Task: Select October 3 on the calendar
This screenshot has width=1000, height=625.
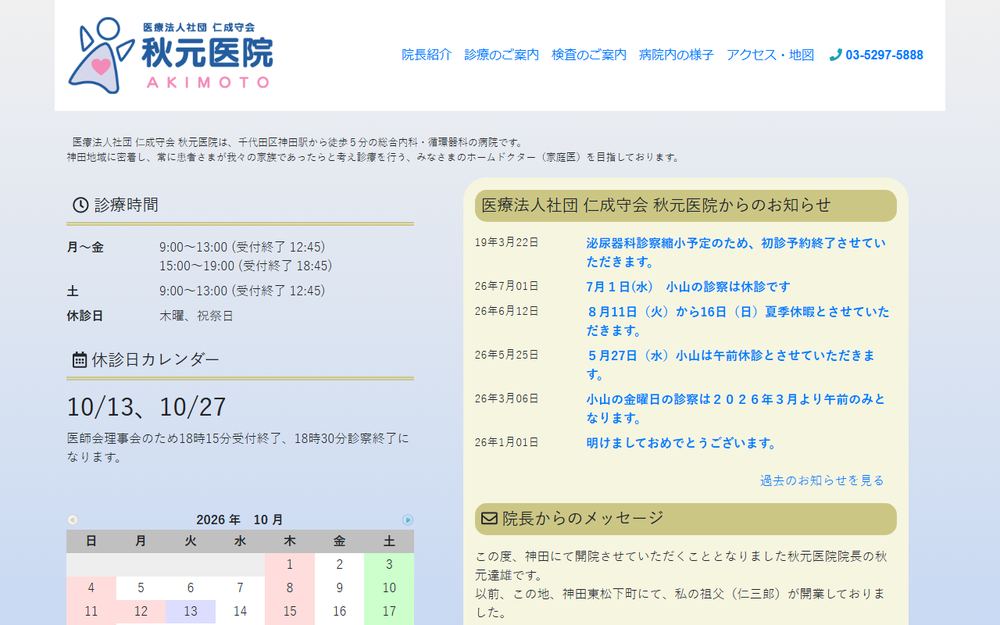Action: click(x=389, y=564)
